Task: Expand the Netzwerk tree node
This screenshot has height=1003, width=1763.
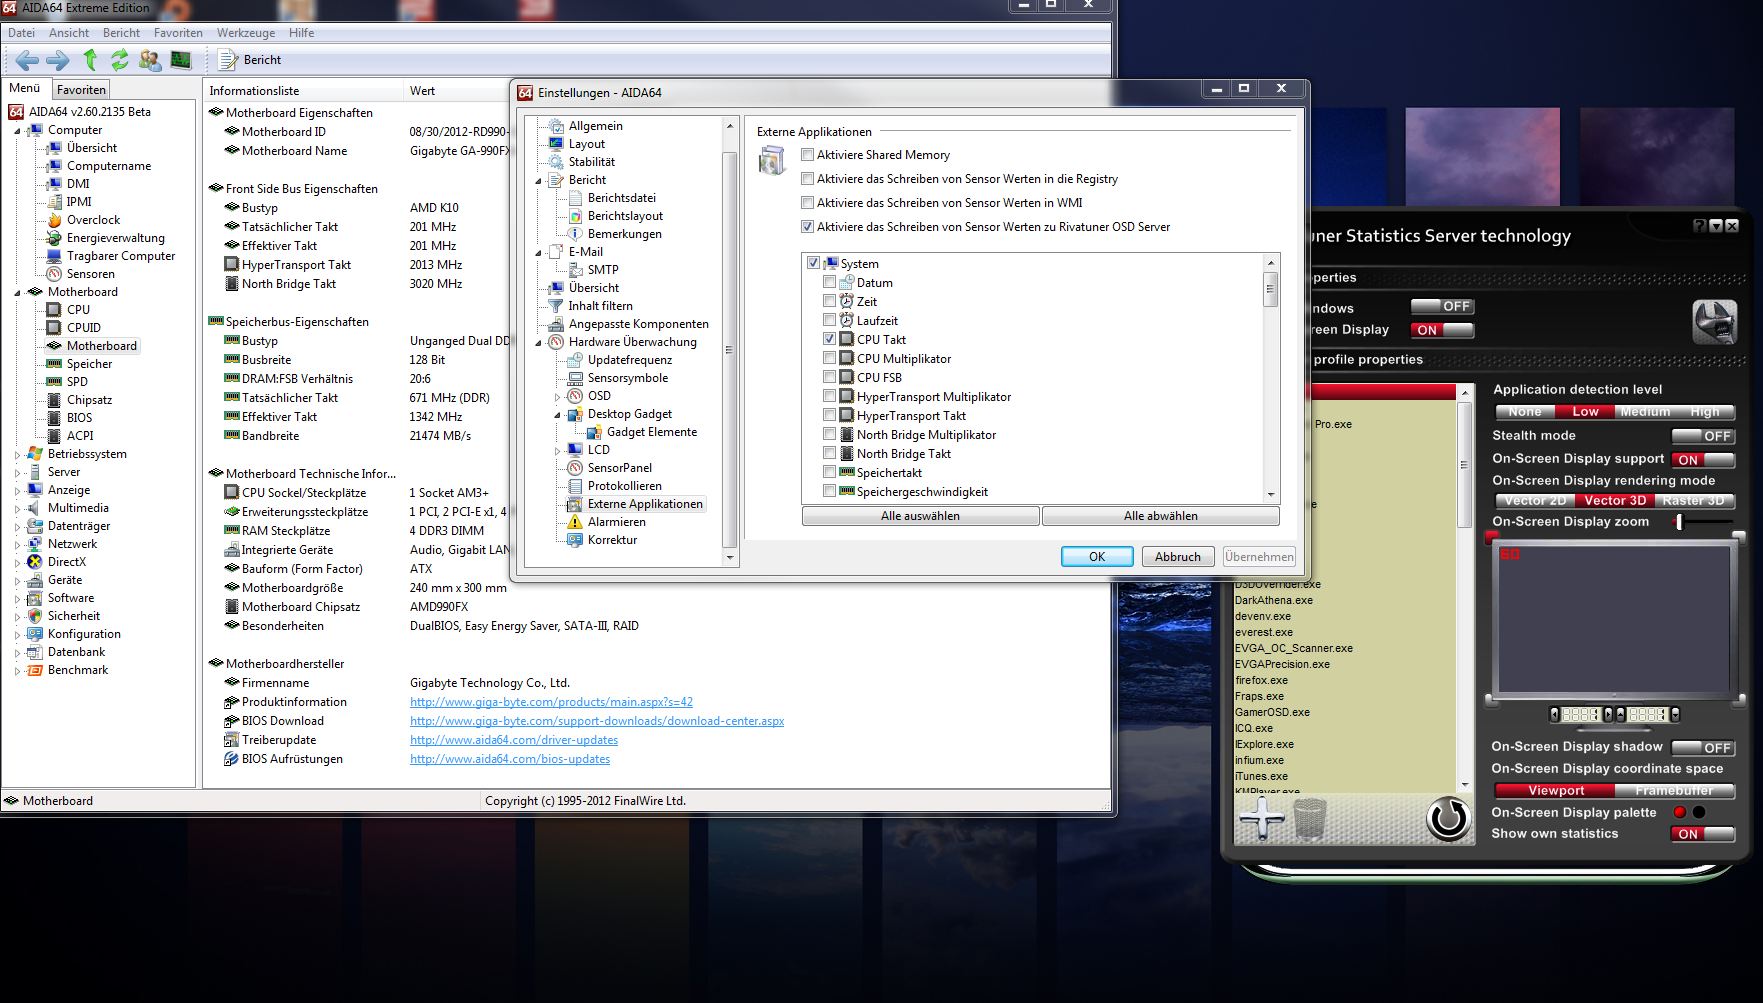Action: tap(17, 545)
